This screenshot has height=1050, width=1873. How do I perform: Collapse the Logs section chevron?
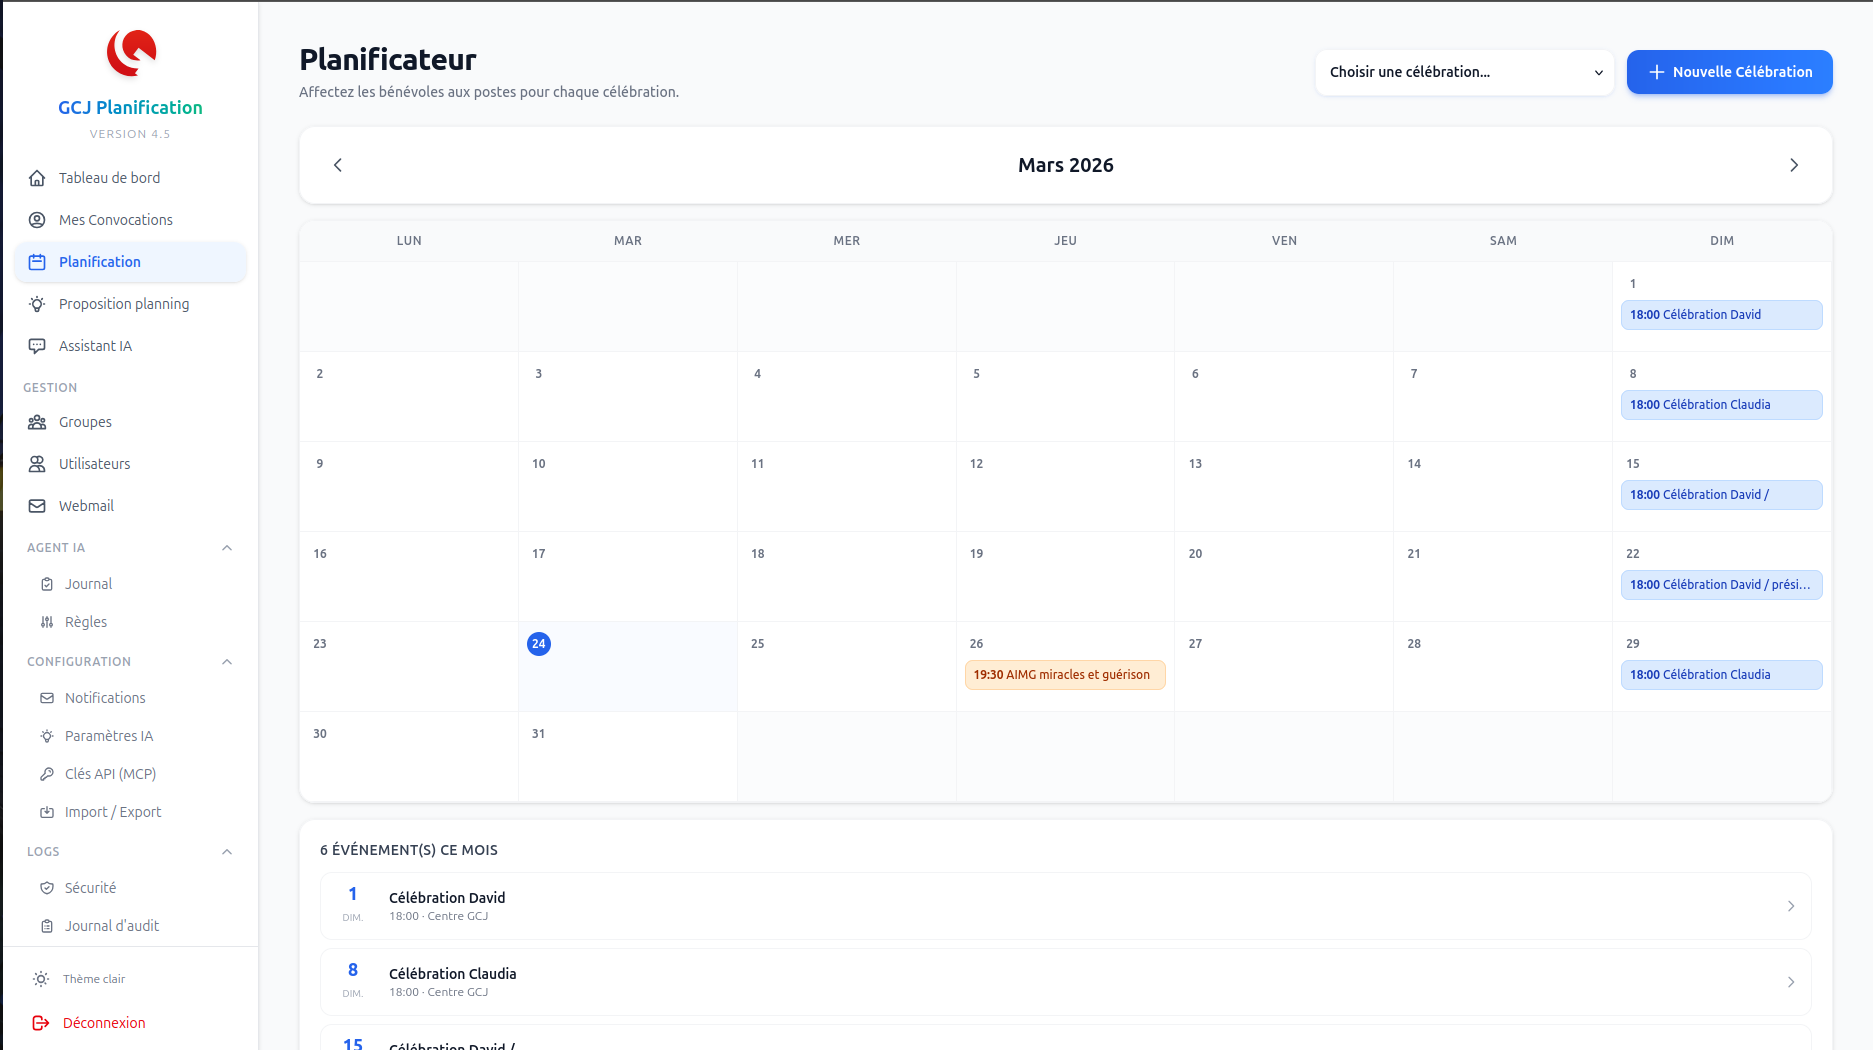point(227,852)
